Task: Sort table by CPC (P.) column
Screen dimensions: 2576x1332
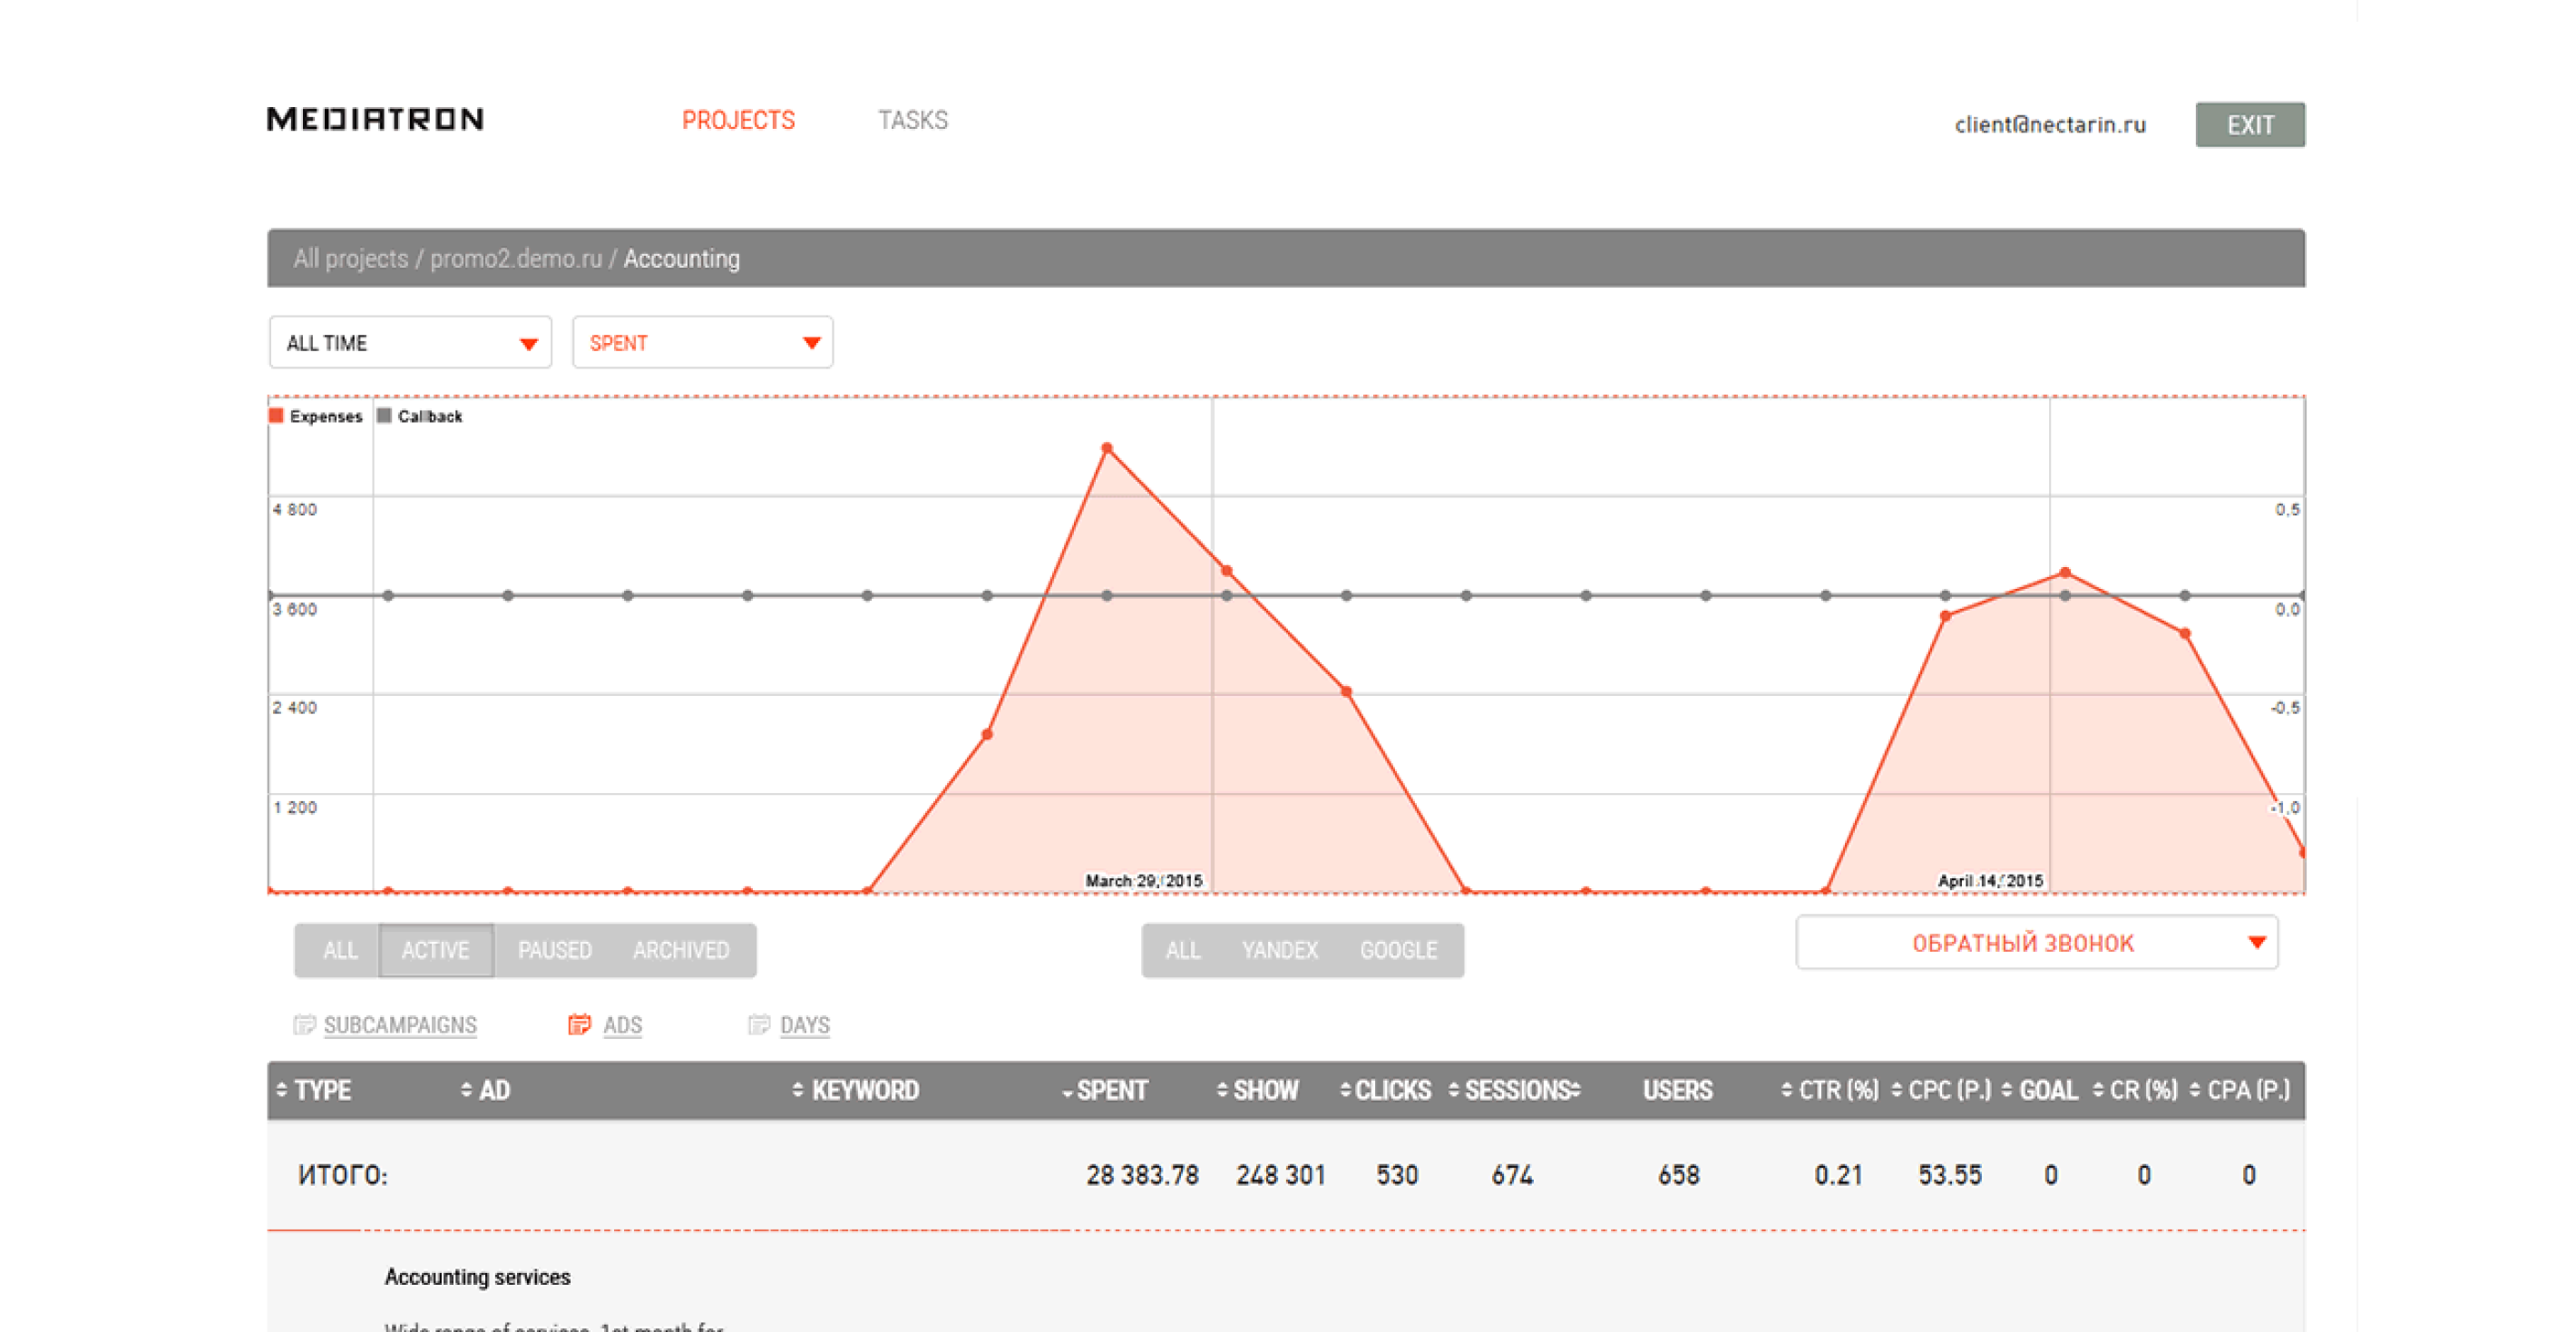Action: 1940,1091
